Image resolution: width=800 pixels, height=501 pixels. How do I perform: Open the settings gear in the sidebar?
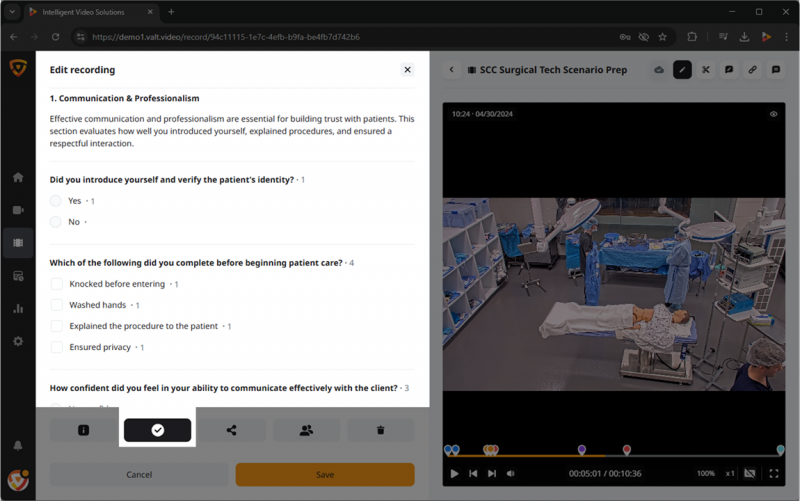pyautogui.click(x=18, y=341)
